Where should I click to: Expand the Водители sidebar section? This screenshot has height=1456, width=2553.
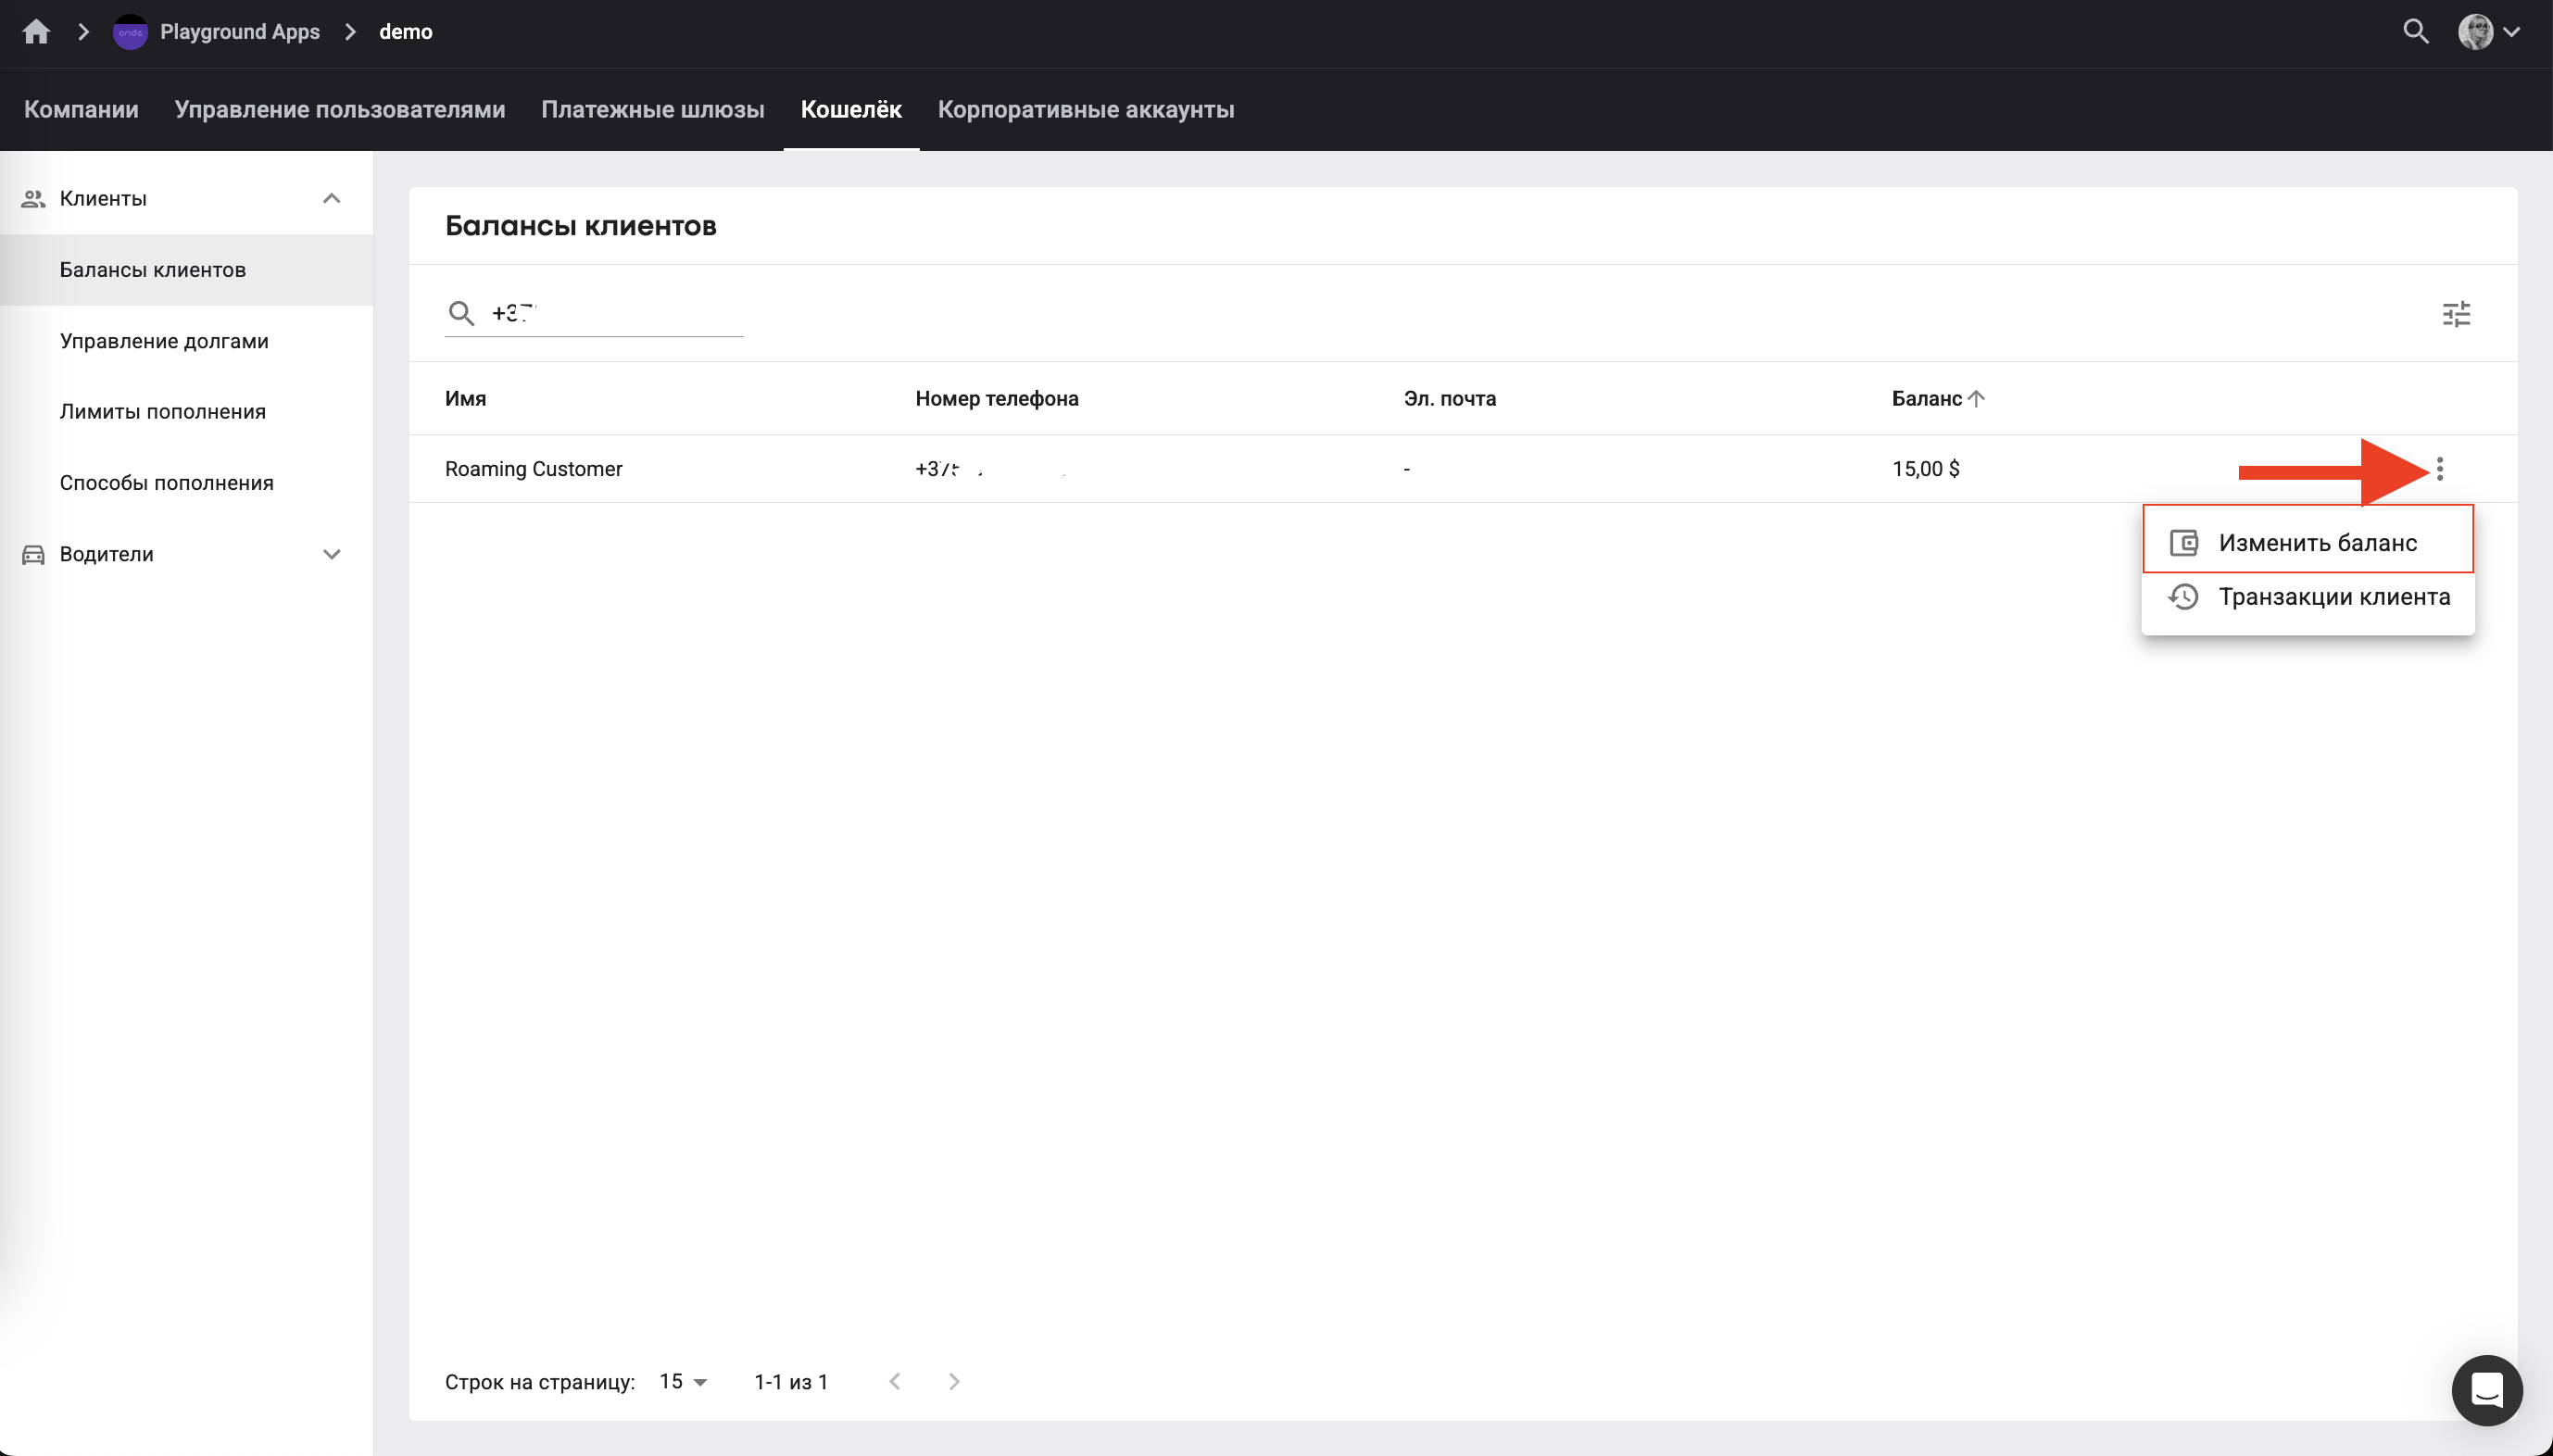pos(332,554)
